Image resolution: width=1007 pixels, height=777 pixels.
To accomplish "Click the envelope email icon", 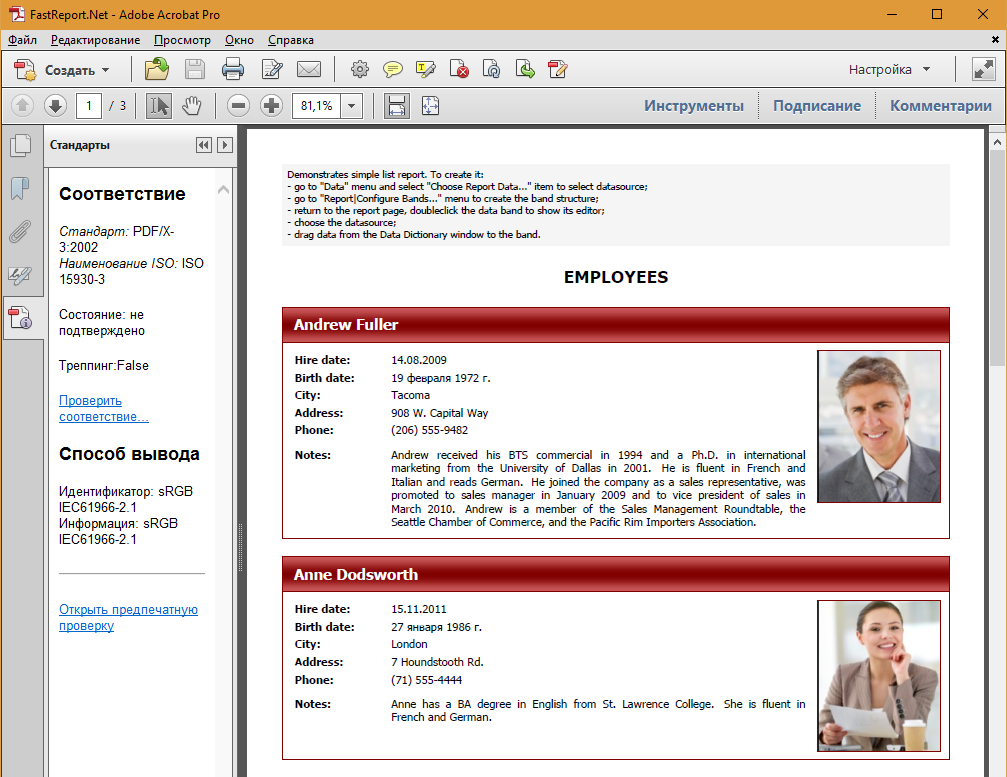I will (x=308, y=69).
